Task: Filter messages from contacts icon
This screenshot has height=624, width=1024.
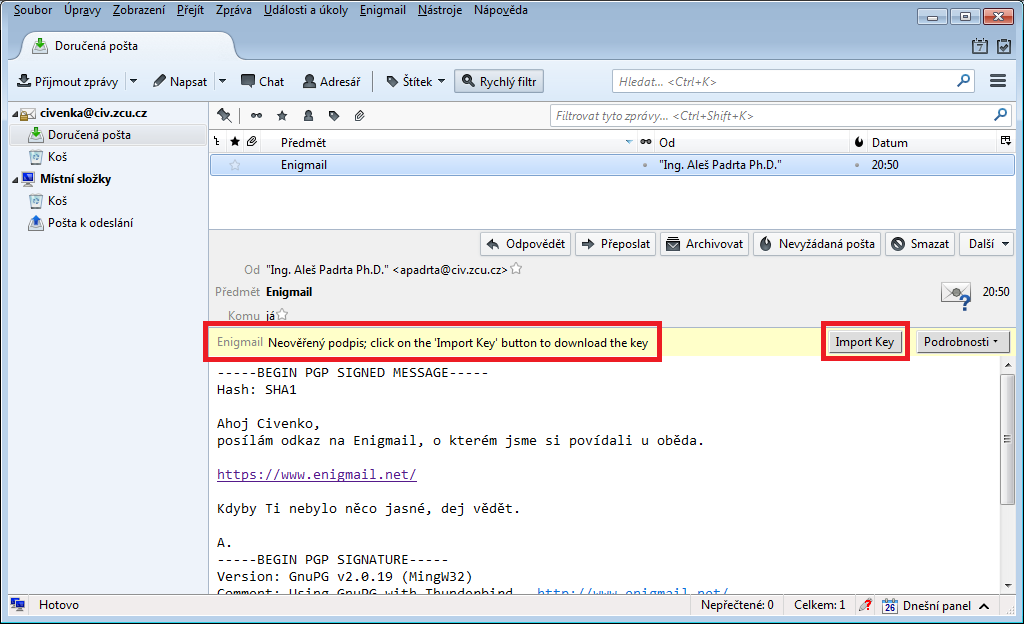Action: click(308, 116)
